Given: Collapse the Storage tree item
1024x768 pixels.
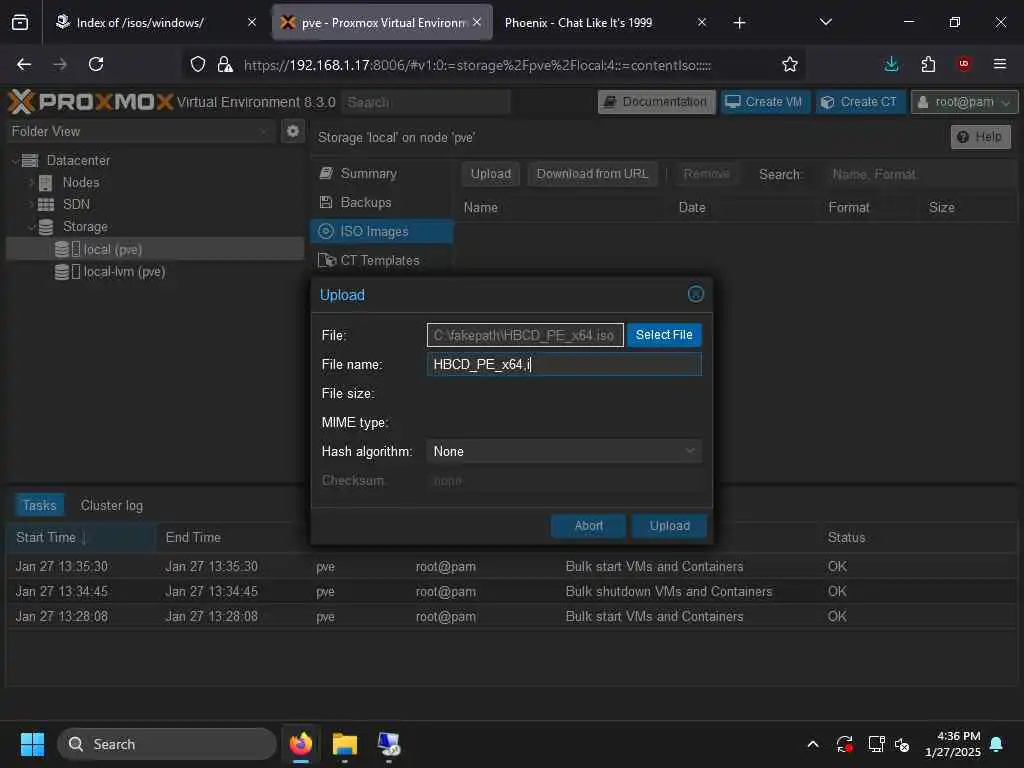Looking at the screenshot, I should pos(31,227).
